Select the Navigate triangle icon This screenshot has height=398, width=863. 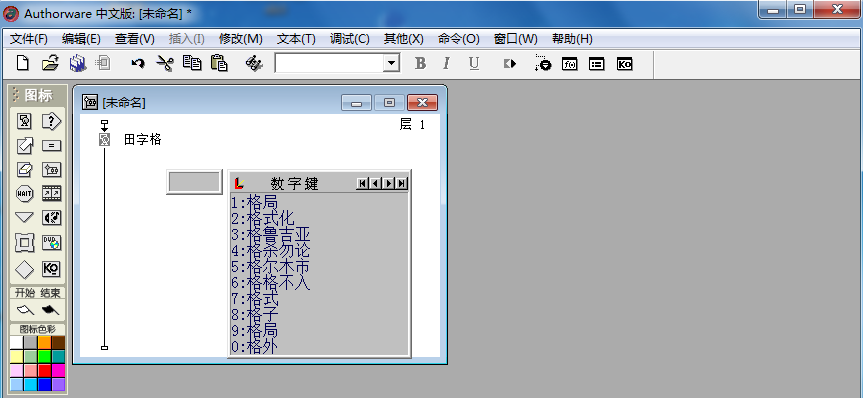[24, 218]
